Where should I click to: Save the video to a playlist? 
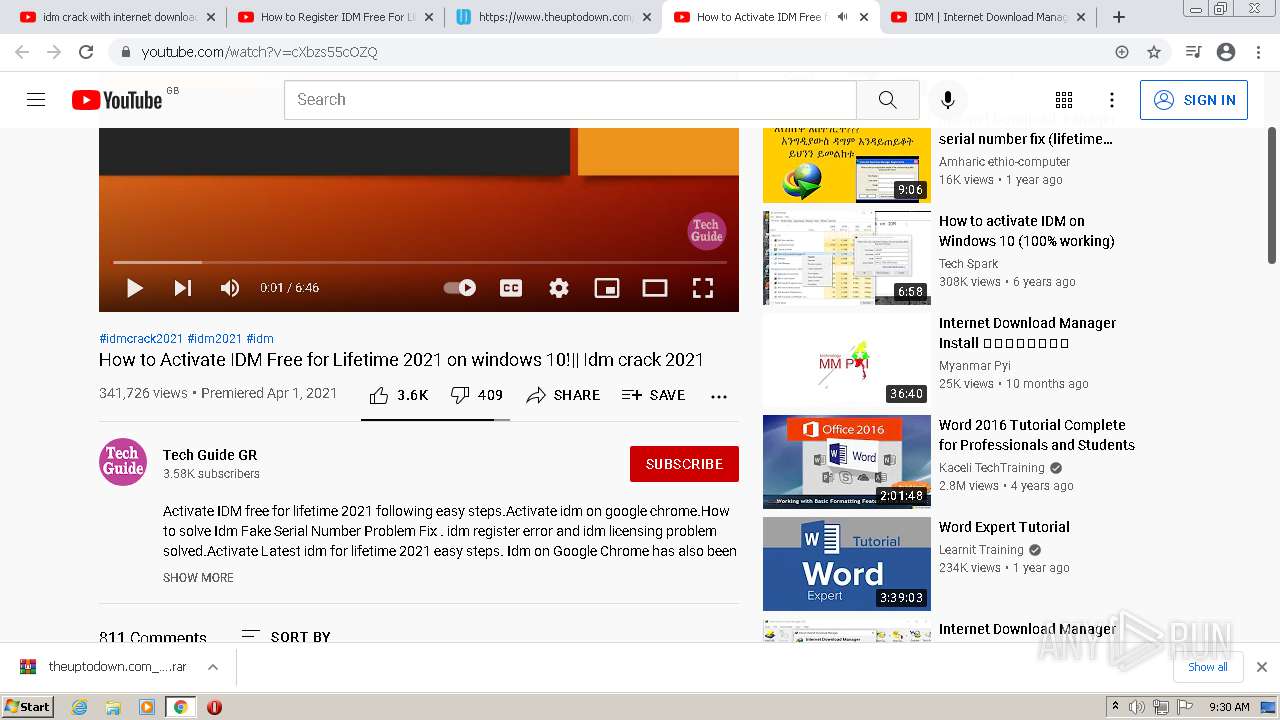653,395
